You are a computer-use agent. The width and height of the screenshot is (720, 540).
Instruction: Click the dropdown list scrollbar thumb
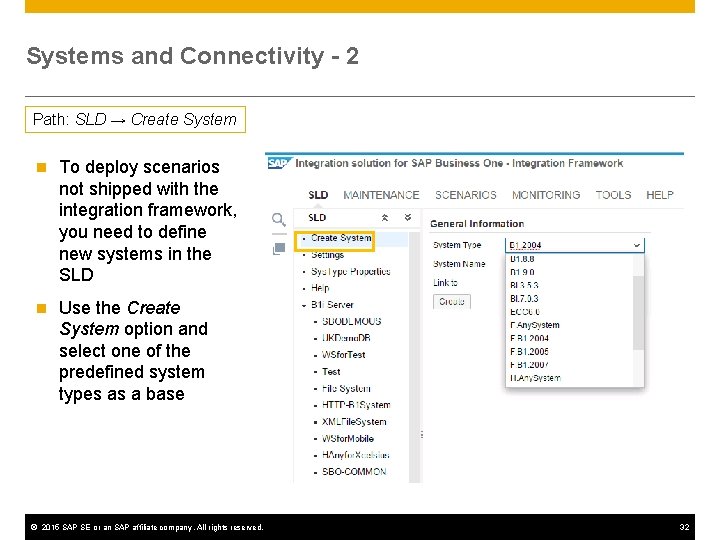(638, 313)
